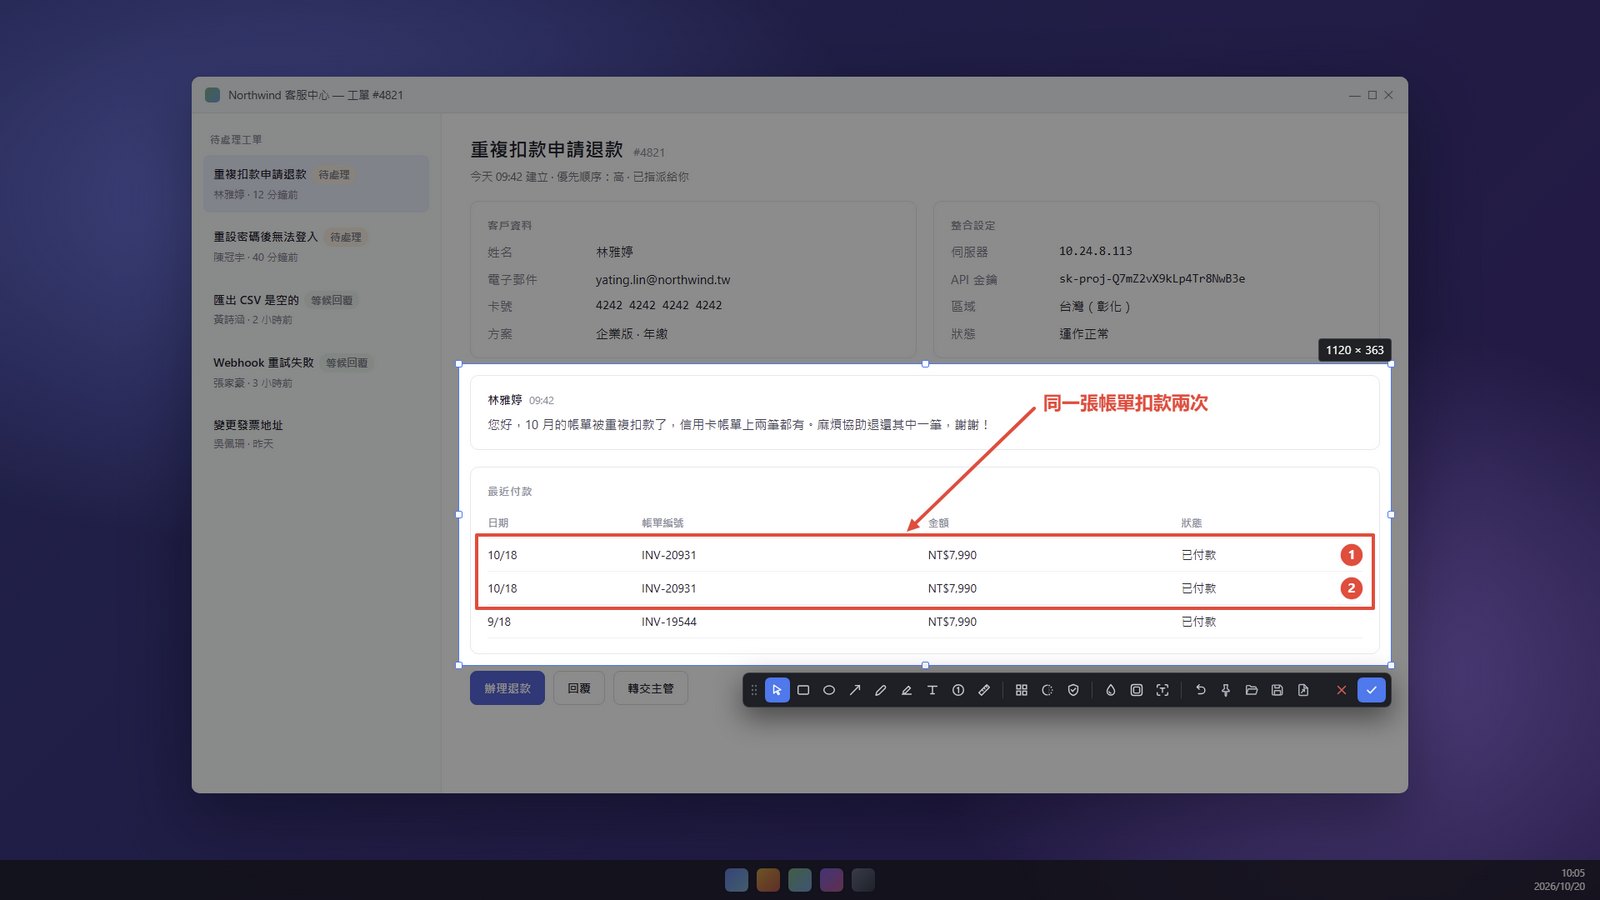Click the 轉交主管 button in Northwind window

650,688
